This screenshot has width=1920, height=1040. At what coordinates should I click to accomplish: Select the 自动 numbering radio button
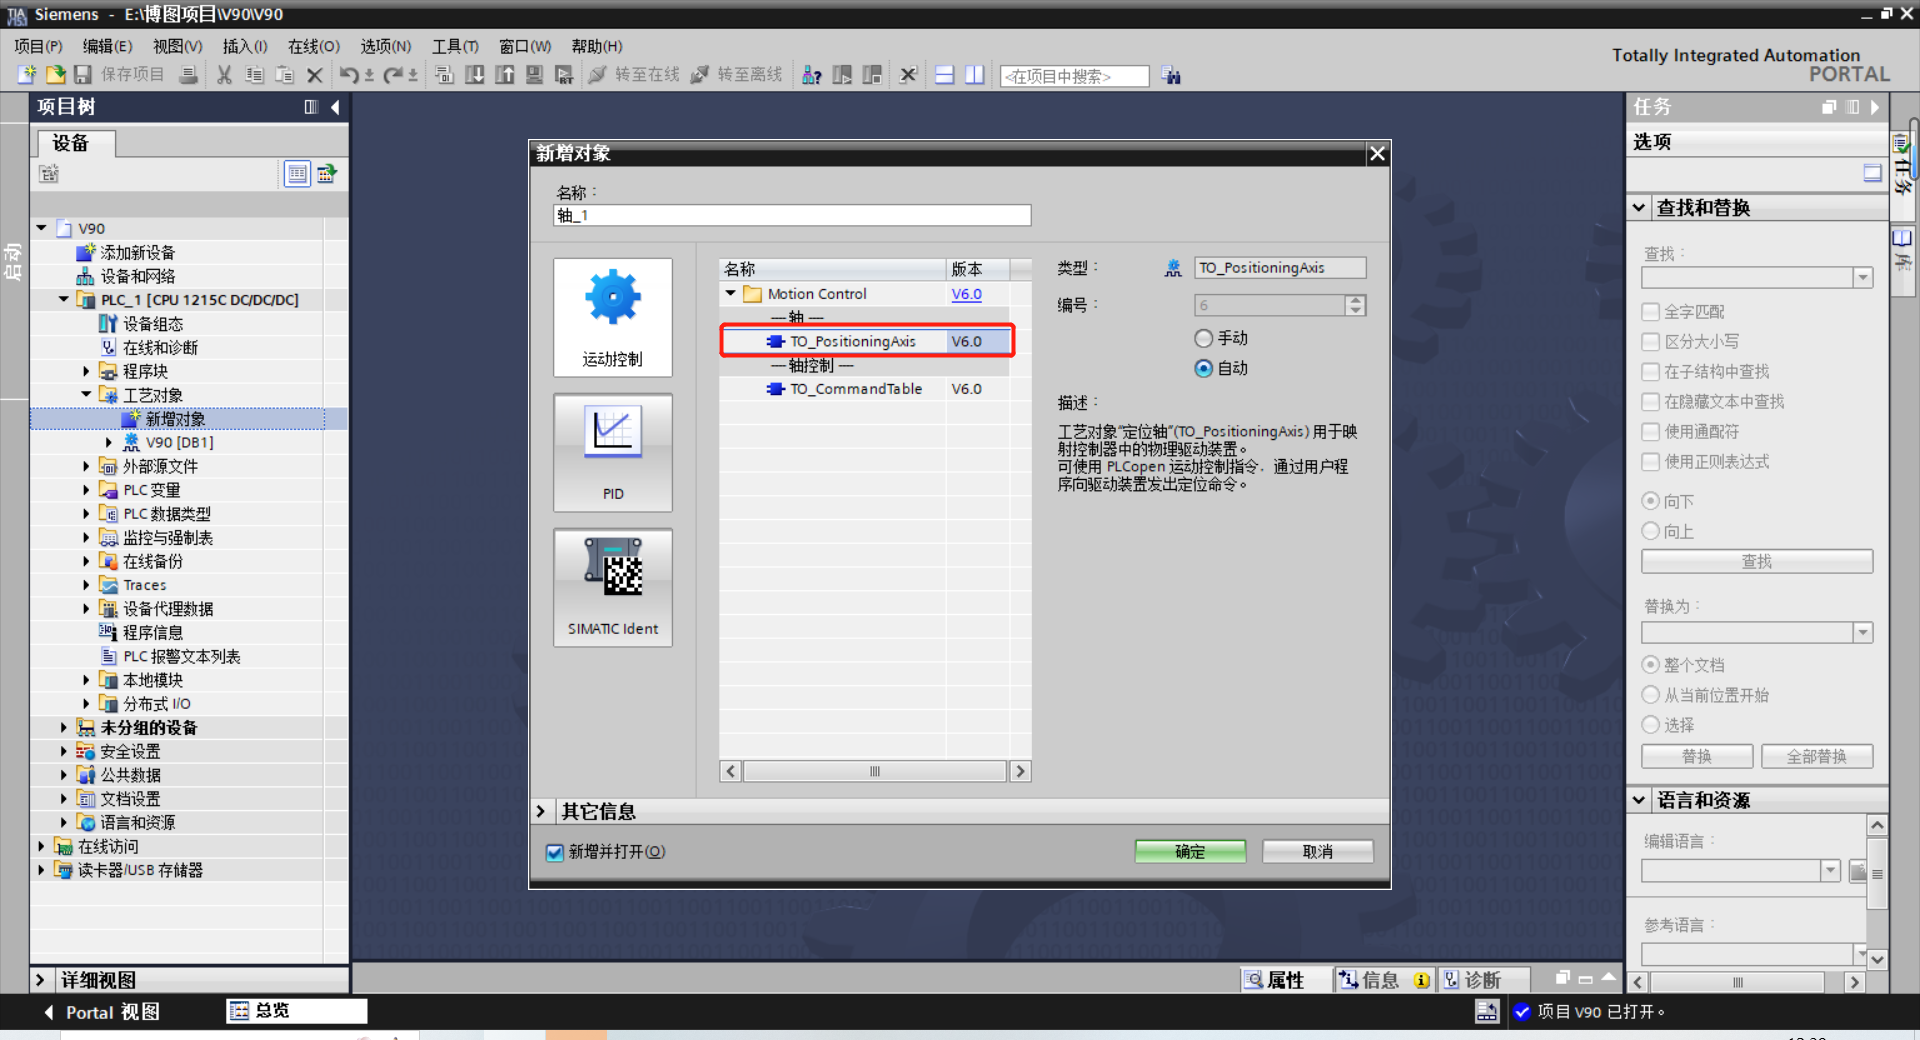point(1204,368)
